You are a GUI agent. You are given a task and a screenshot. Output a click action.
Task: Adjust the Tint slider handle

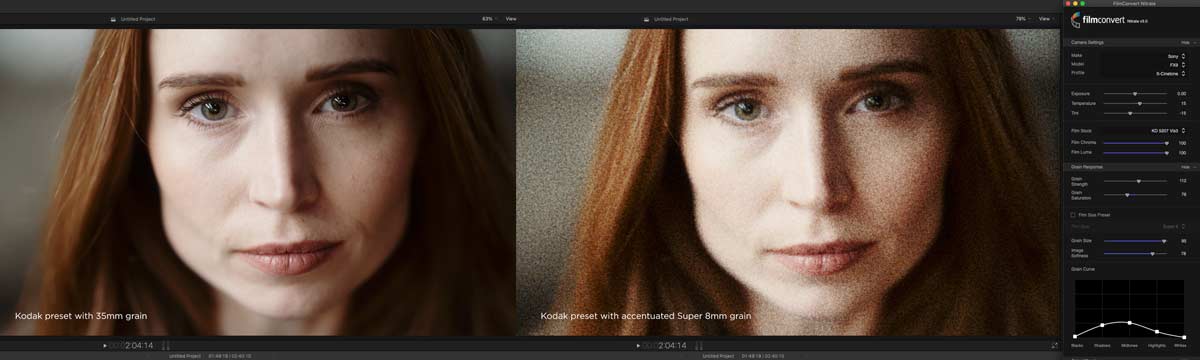(1130, 113)
